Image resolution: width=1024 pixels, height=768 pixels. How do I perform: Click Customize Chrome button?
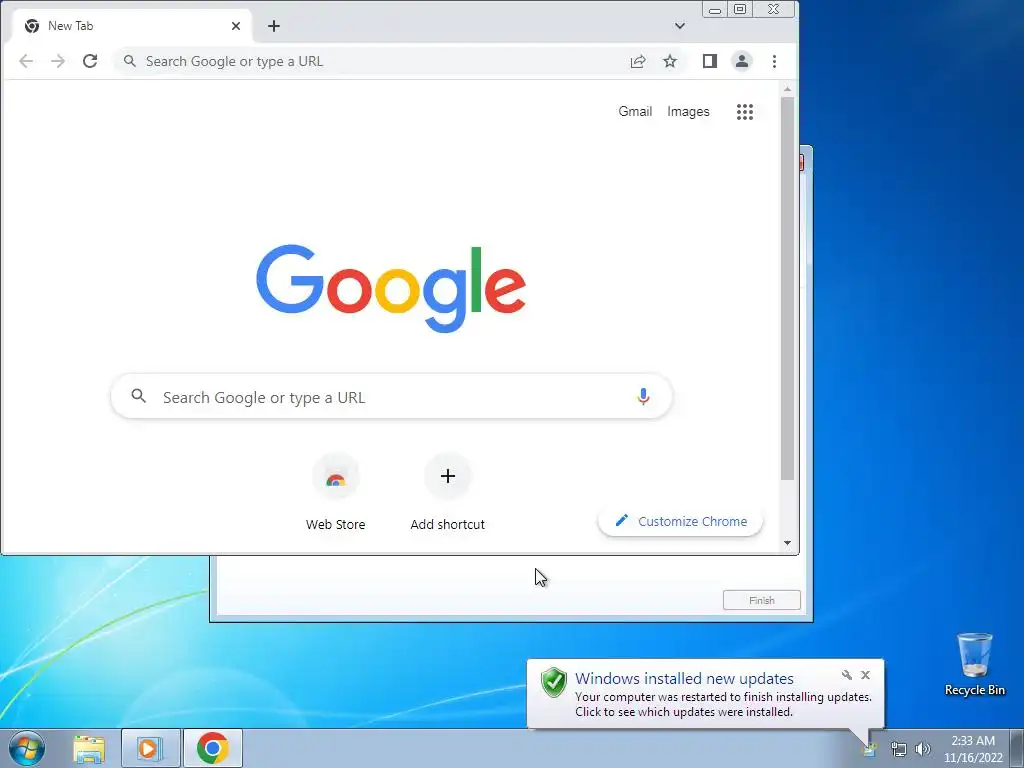click(x=680, y=521)
